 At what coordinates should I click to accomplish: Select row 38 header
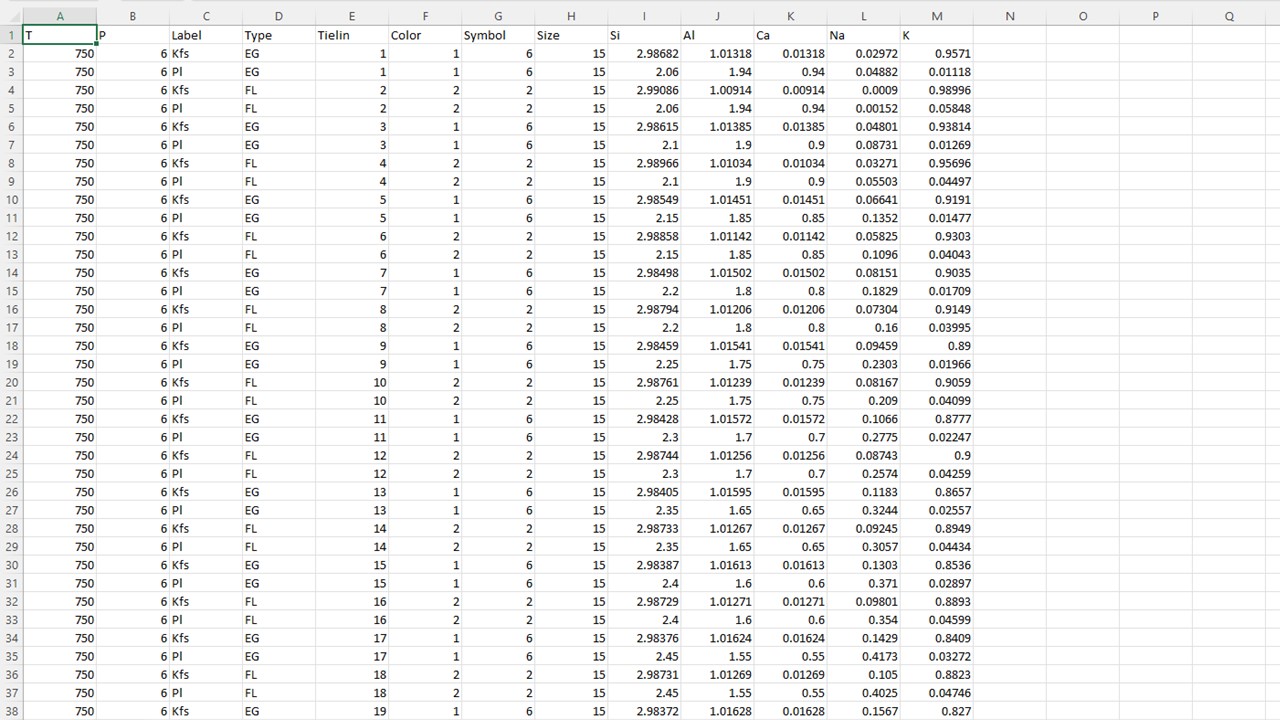(11, 711)
